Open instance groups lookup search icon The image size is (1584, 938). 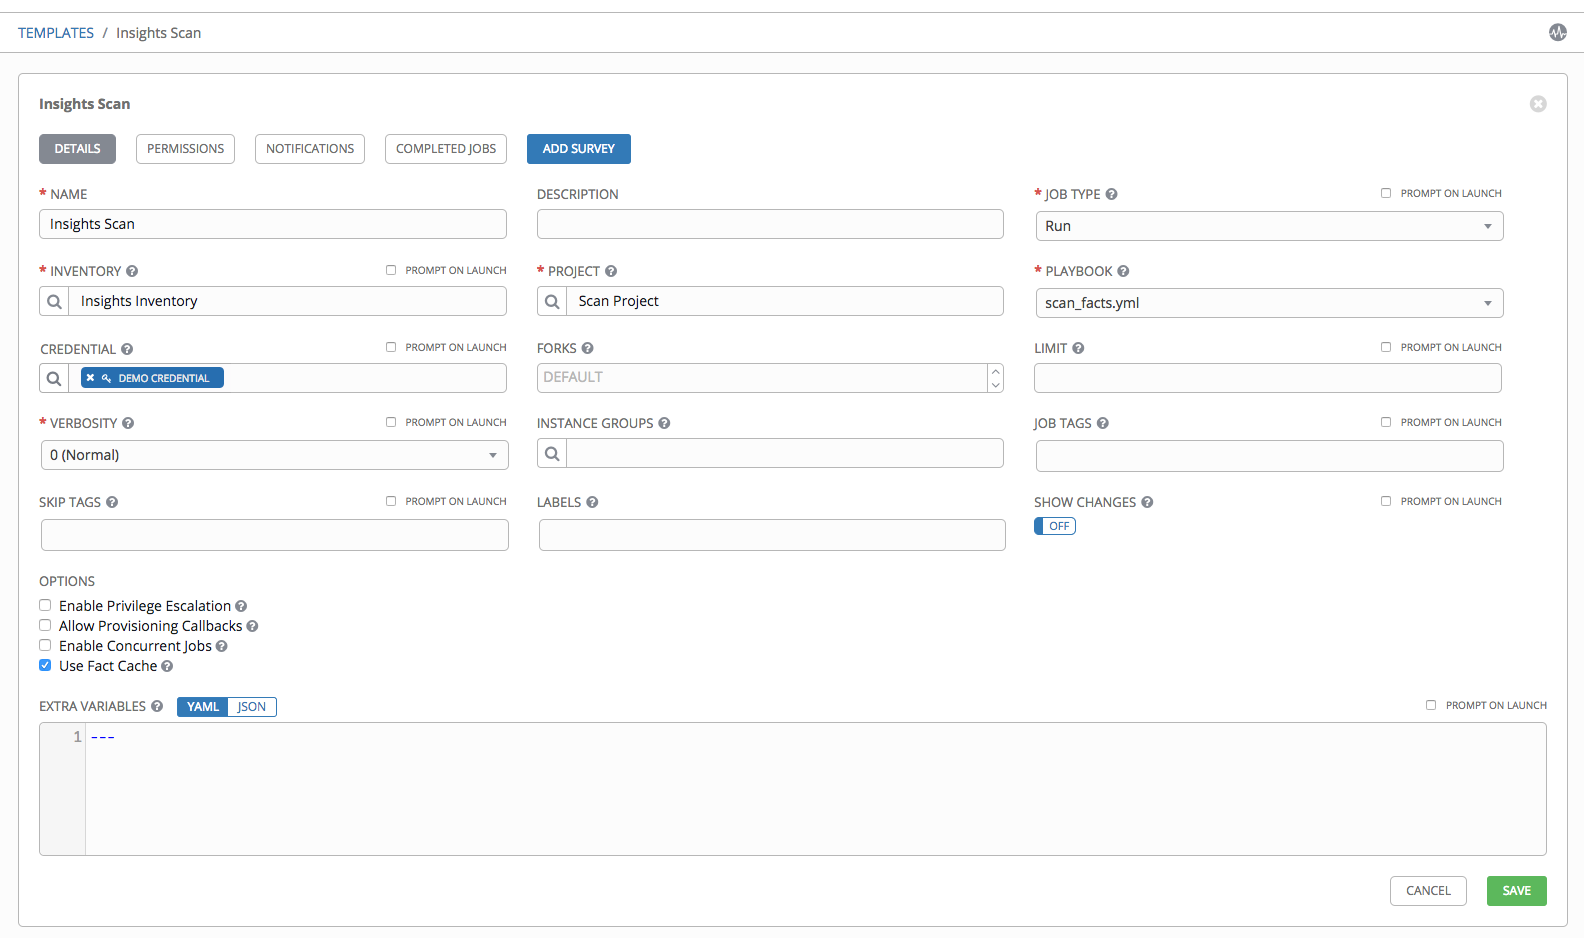click(x=552, y=453)
